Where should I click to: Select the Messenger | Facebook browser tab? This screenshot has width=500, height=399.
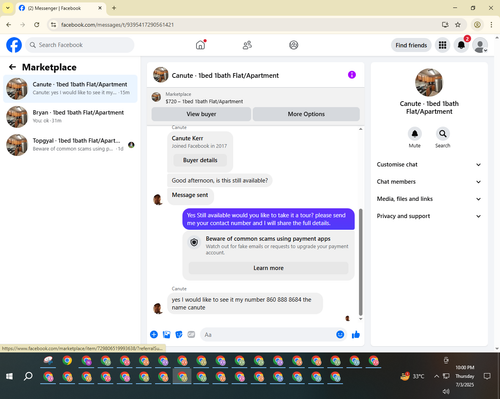[x=60, y=8]
